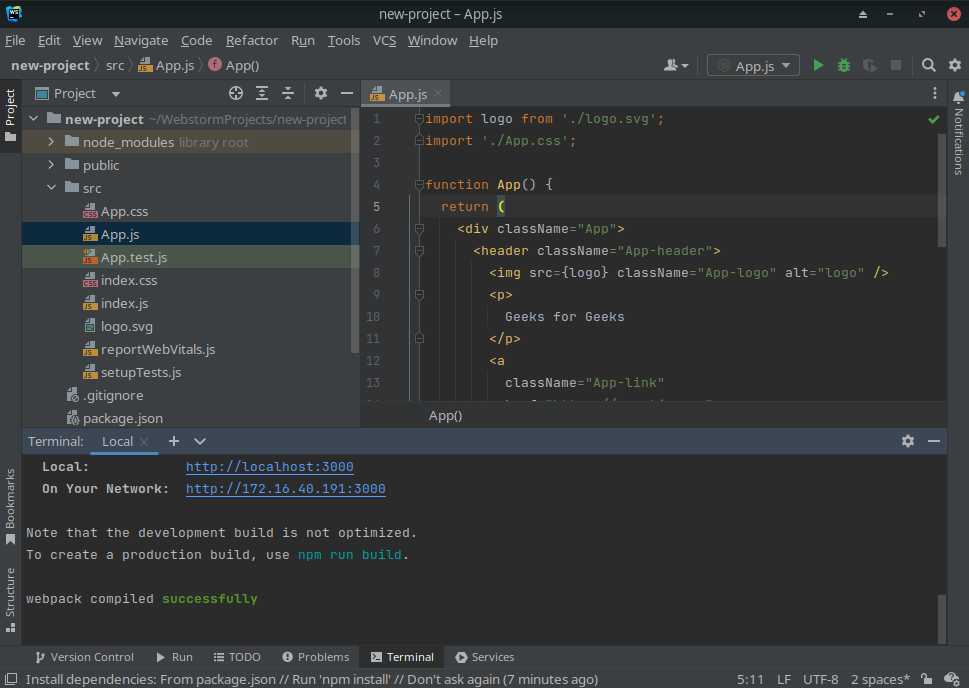
Task: Switch to the Problems tab
Action: tap(315, 657)
